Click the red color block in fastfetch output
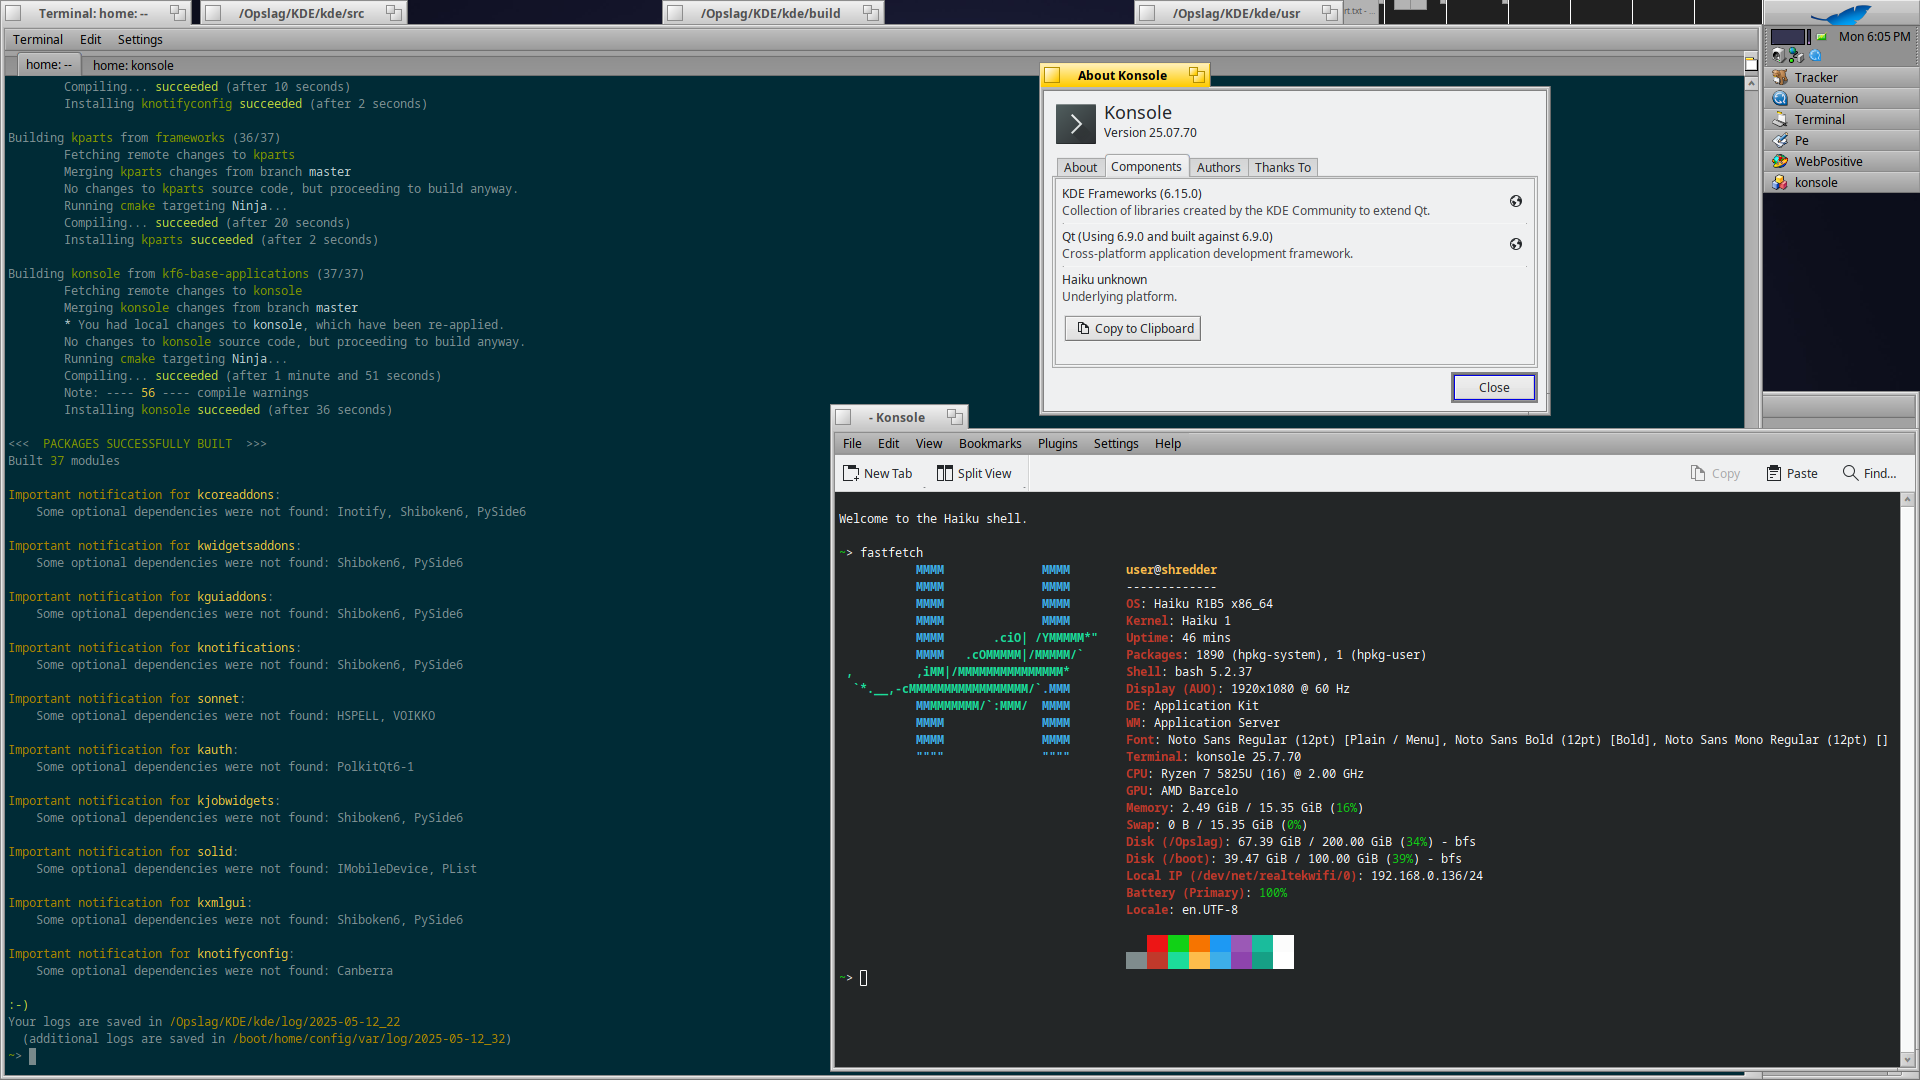The width and height of the screenshot is (1920, 1080). coord(1157,944)
